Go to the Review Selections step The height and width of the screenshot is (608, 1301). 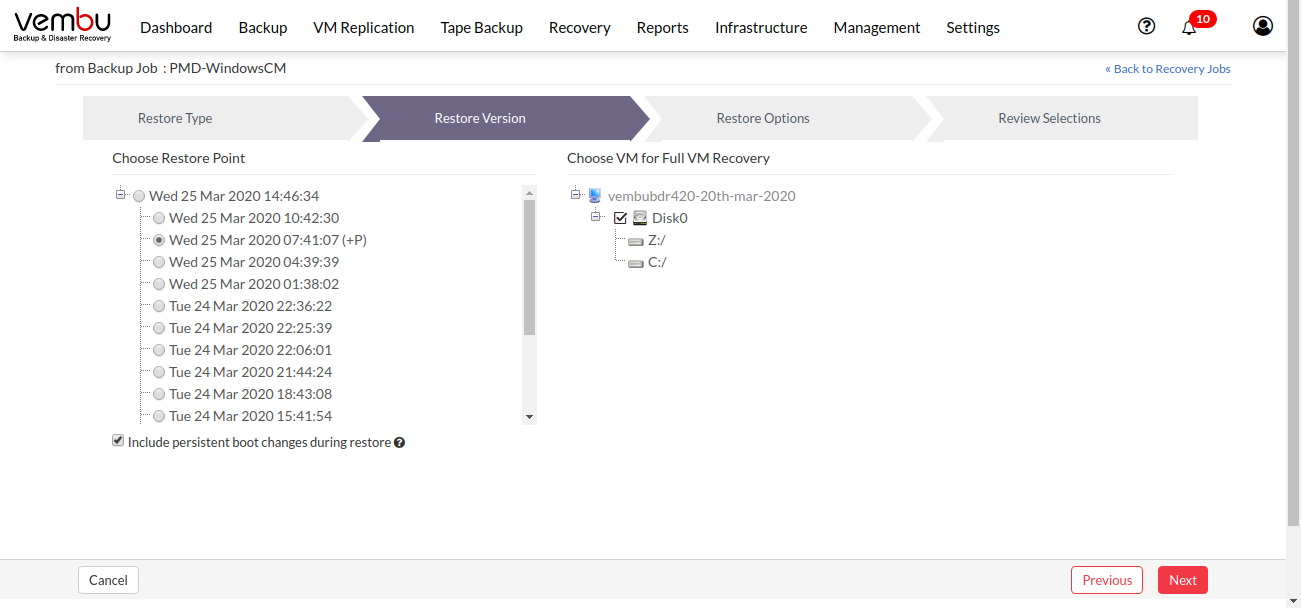pos(1062,118)
